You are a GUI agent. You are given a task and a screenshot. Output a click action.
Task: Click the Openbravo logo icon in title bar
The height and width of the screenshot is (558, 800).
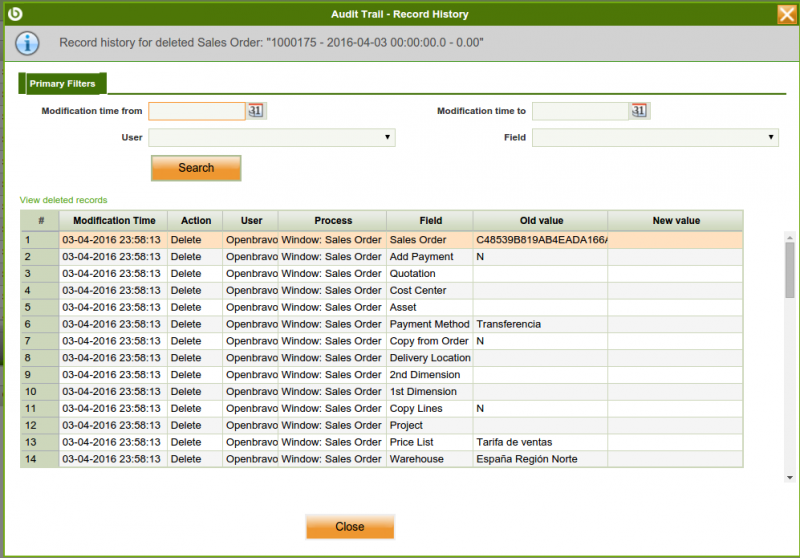click(14, 14)
